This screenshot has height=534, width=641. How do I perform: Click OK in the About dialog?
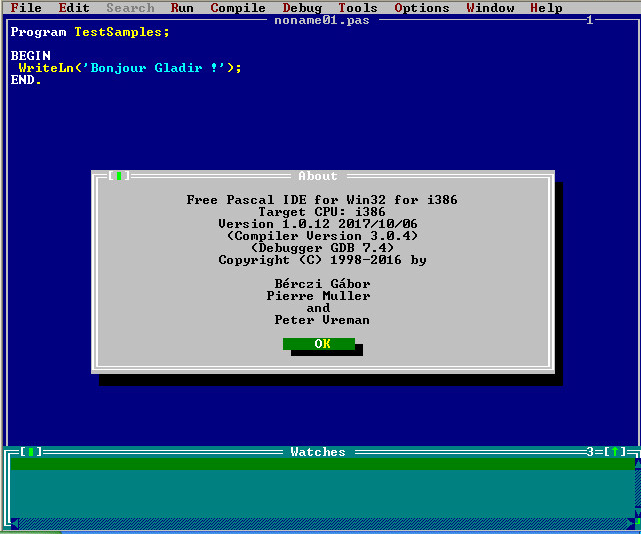[x=319, y=344]
